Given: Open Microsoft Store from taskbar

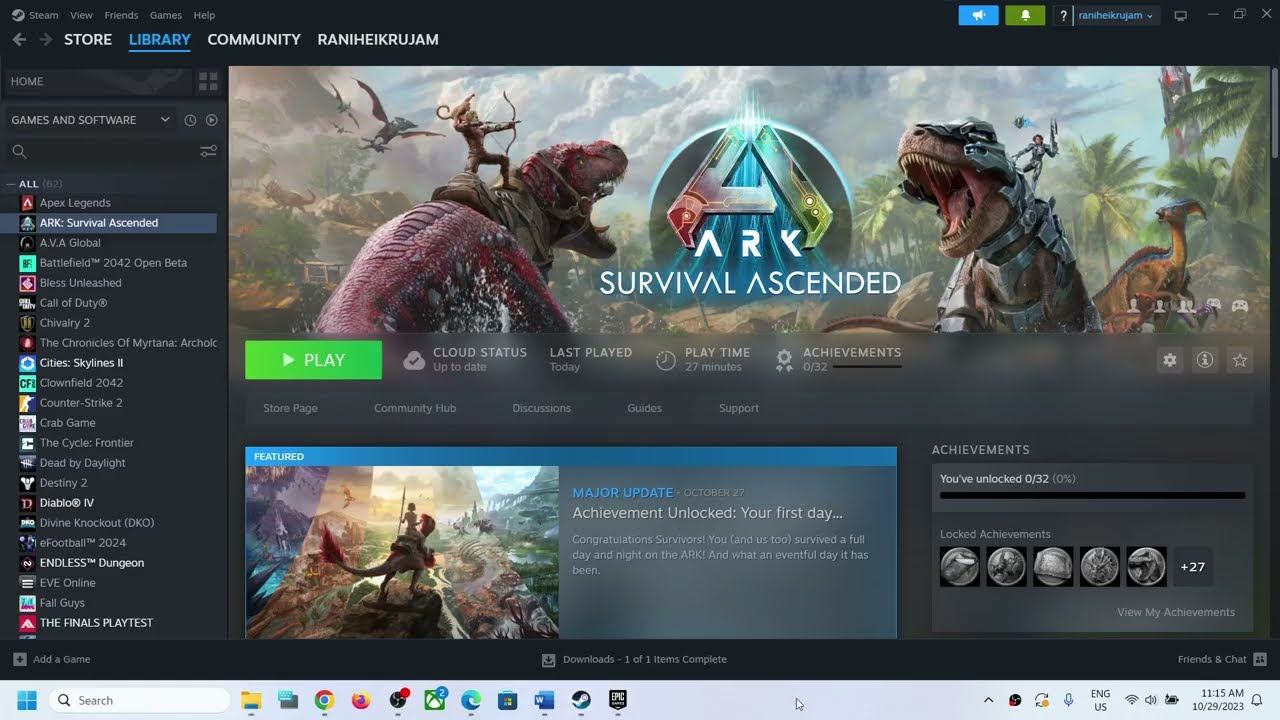Looking at the screenshot, I should click(508, 700).
